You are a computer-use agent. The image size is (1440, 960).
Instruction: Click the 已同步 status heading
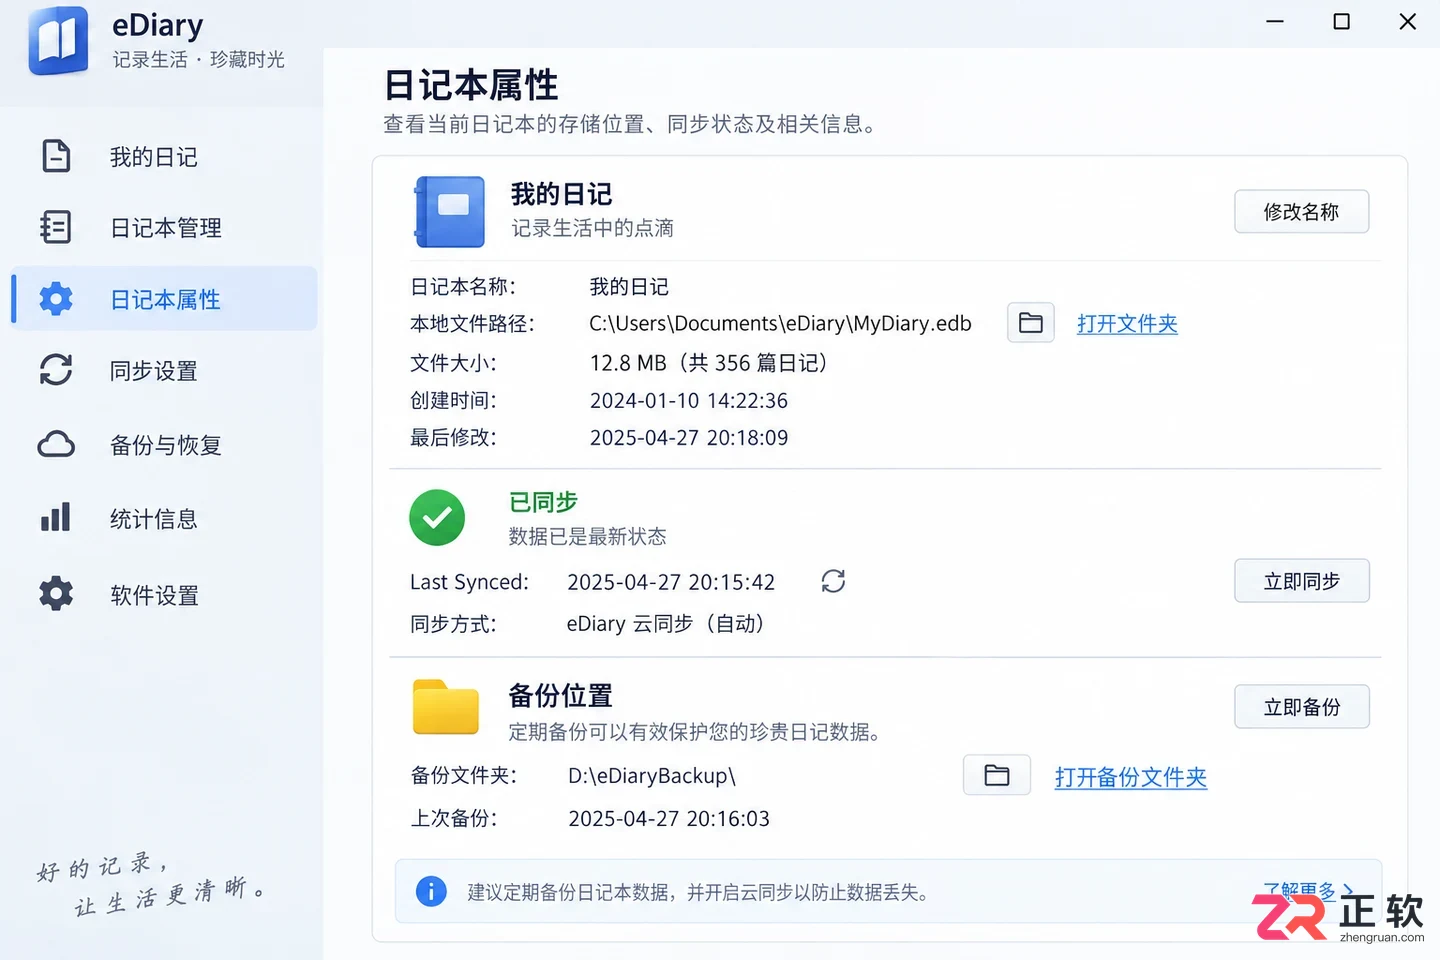pos(543,501)
